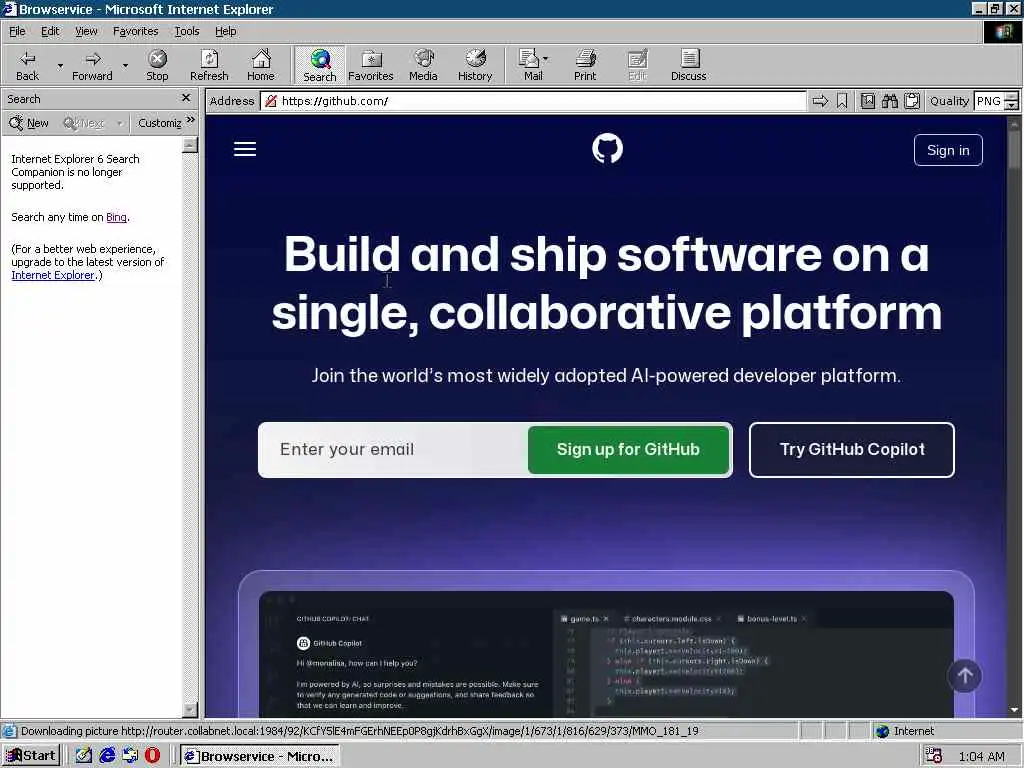Click the Forward toolbar button

coord(92,65)
